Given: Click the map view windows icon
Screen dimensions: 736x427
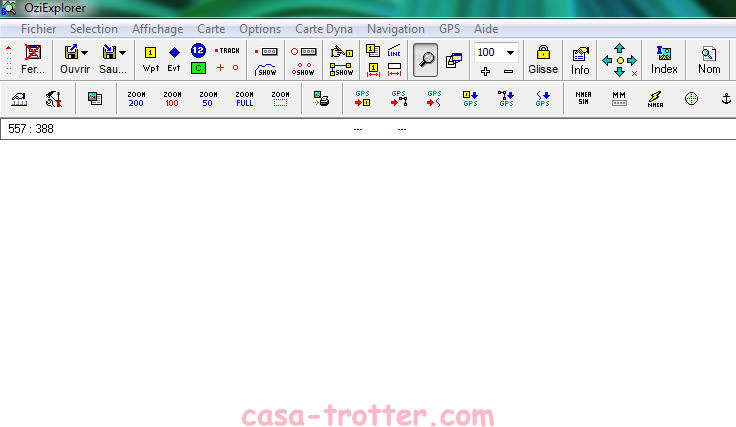Looking at the screenshot, I should [454, 60].
